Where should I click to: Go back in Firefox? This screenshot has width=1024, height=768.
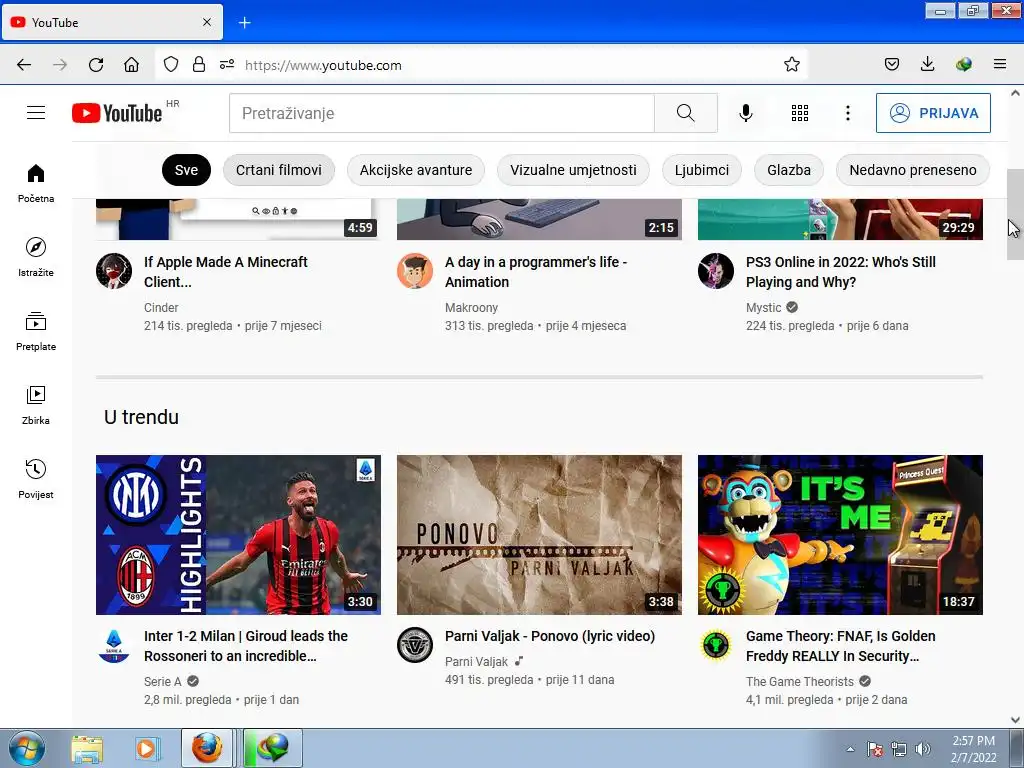pyautogui.click(x=24, y=65)
